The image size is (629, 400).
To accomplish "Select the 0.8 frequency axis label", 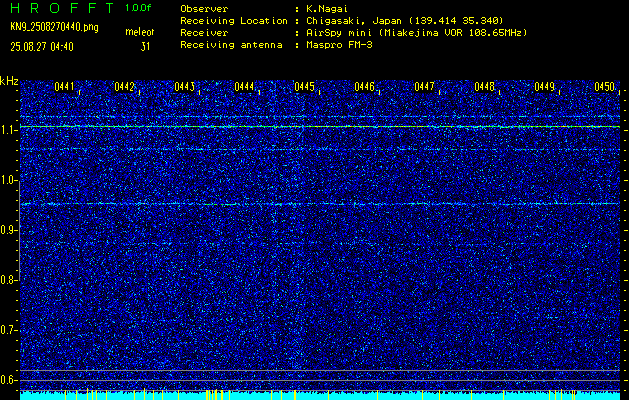I will pos(7,280).
